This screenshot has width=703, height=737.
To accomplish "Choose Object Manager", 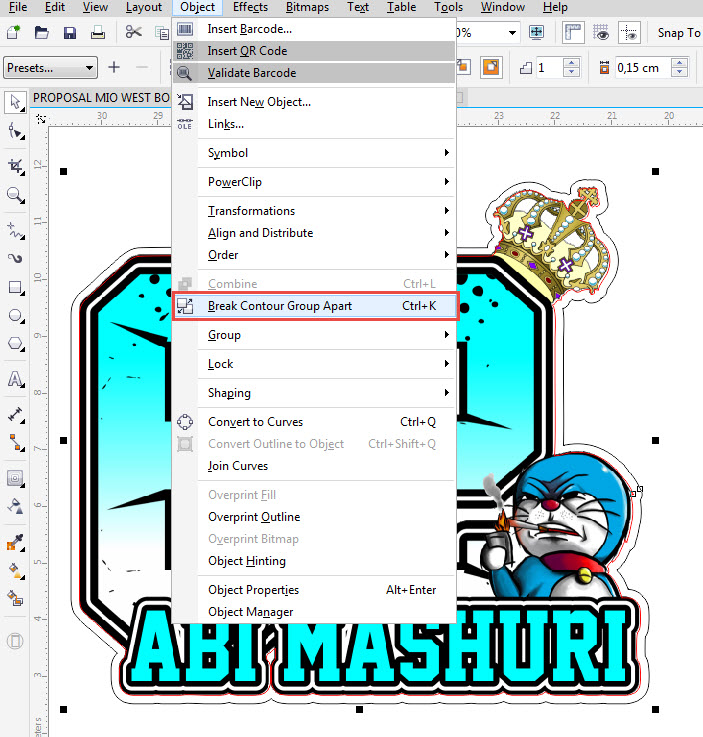I will (x=315, y=612).
